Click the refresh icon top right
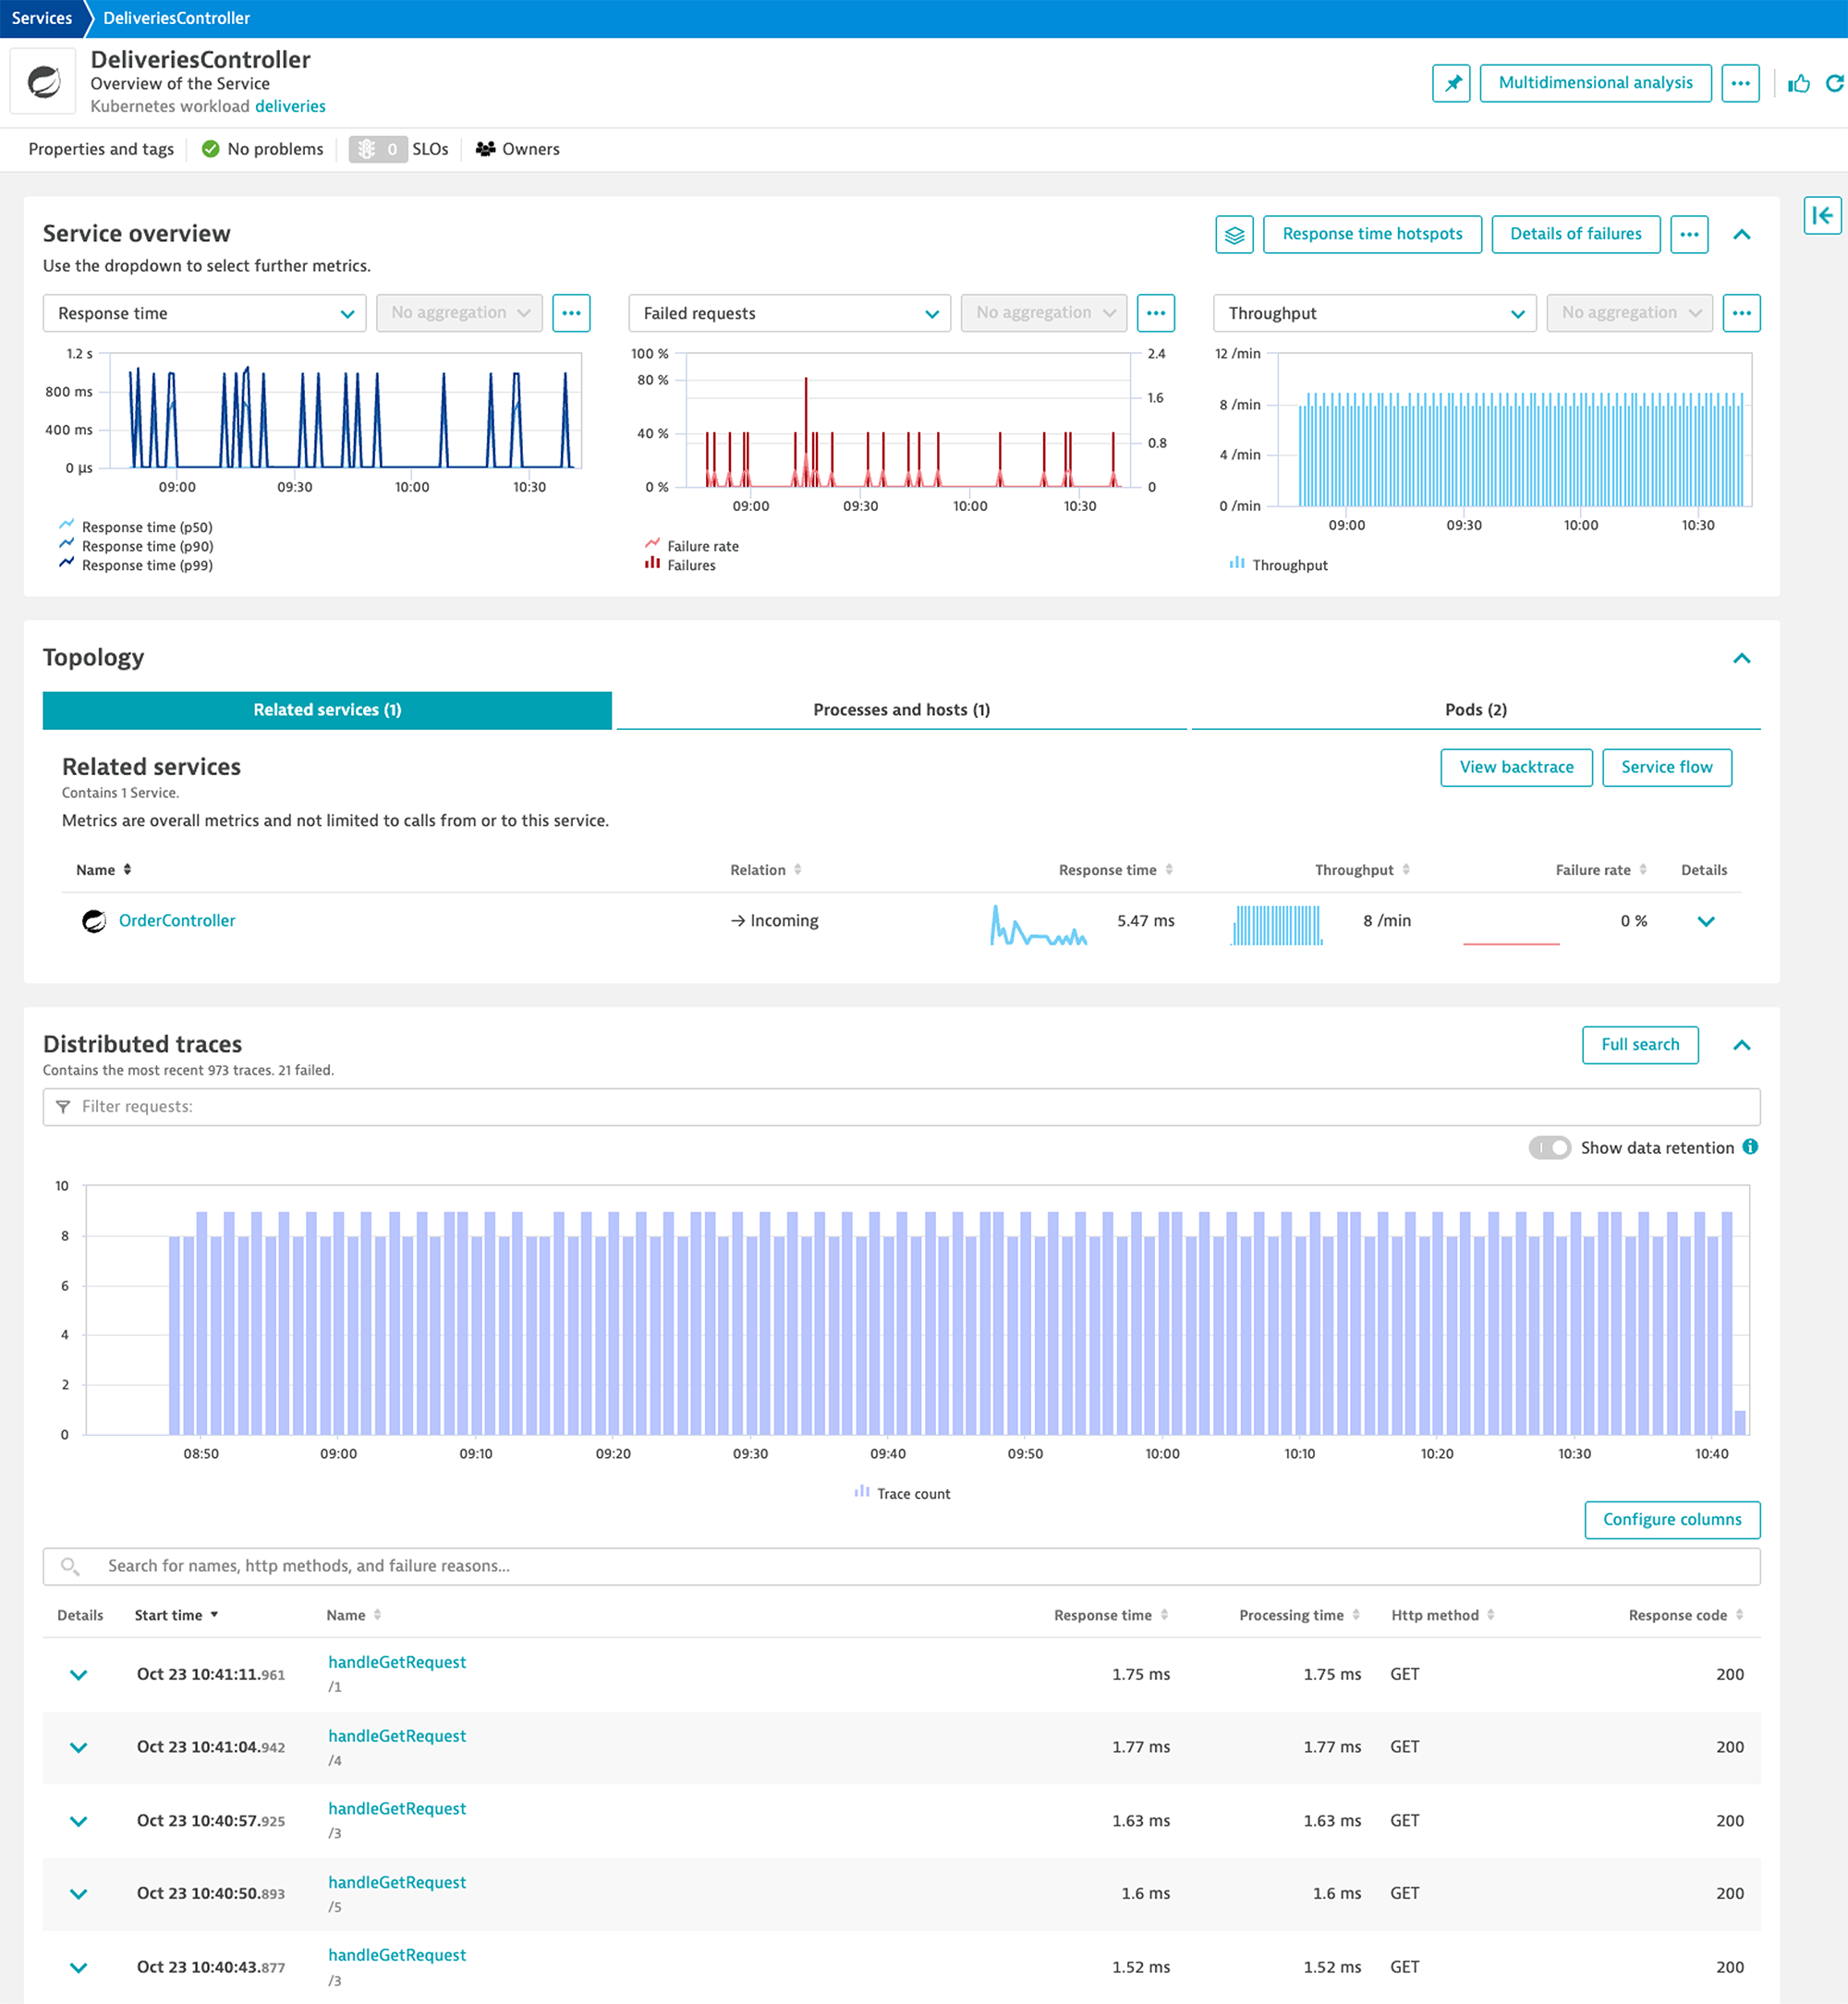Image resolution: width=1848 pixels, height=2004 pixels. click(x=1834, y=82)
